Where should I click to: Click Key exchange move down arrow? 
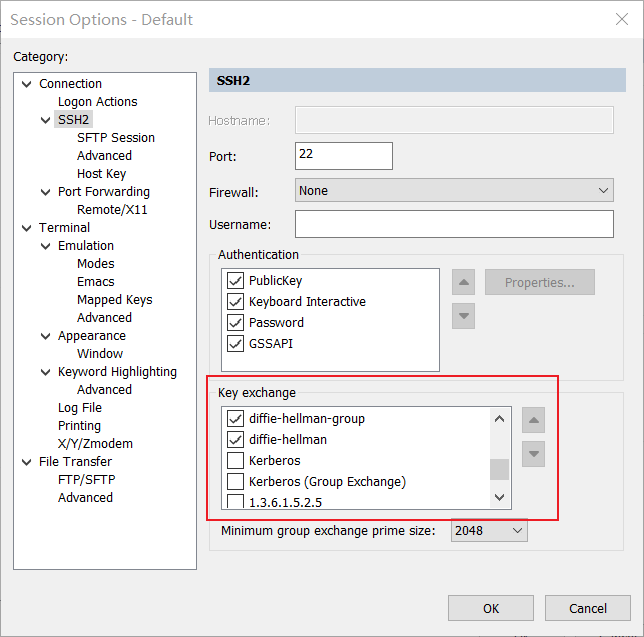(x=534, y=454)
